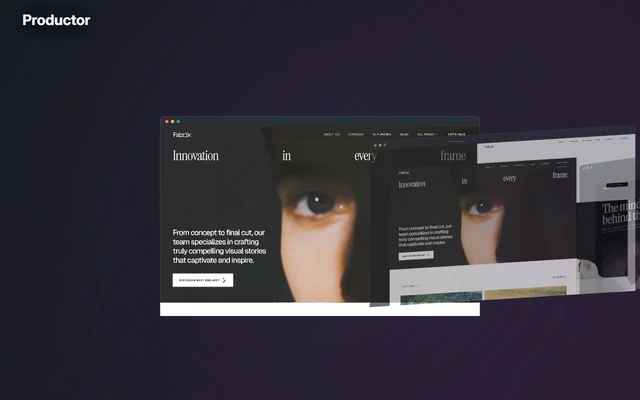Click "Innovation" heading word in the front window

(x=196, y=156)
